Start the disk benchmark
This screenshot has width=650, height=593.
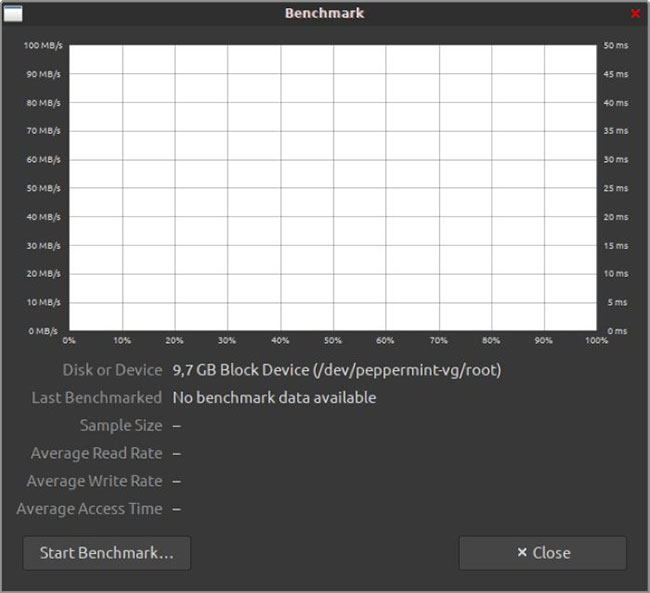(x=107, y=553)
